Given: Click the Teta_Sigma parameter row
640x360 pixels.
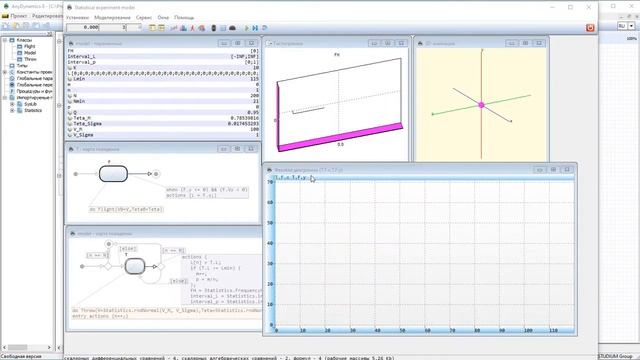Looking at the screenshot, I should click(x=163, y=124).
